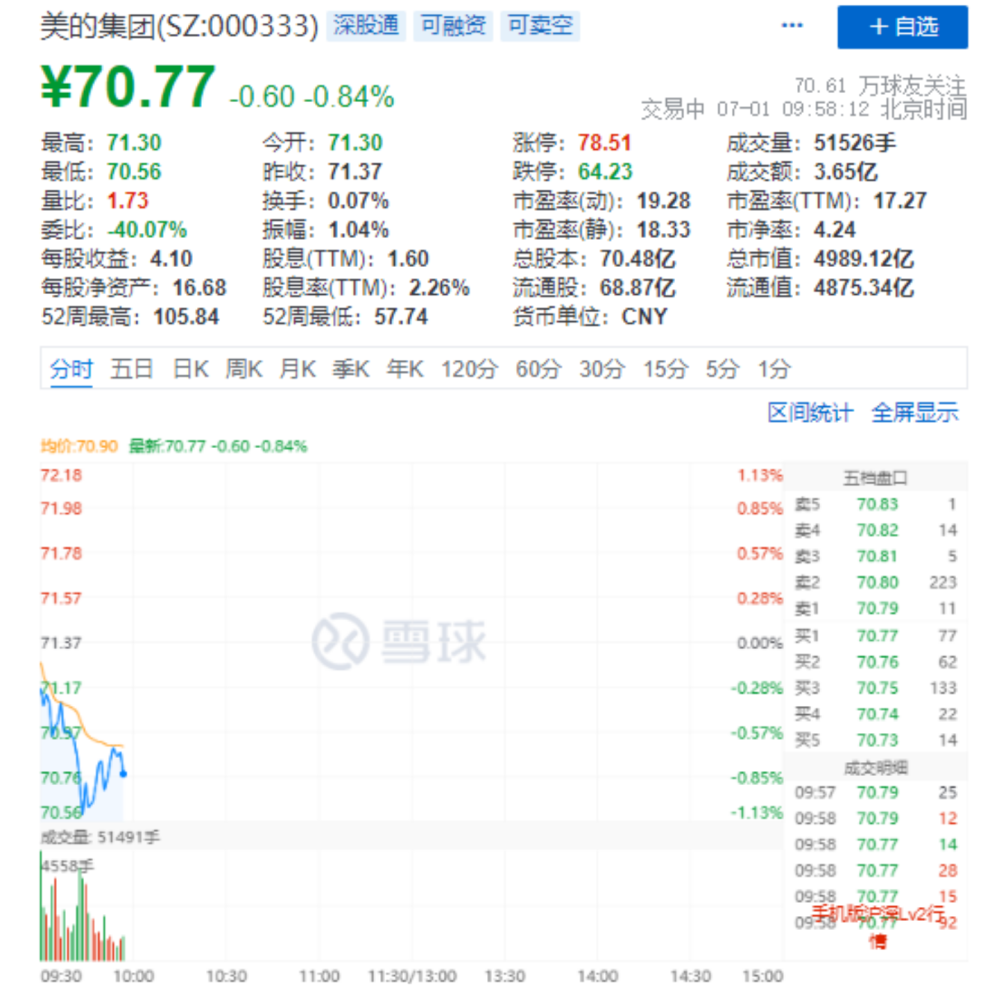
Task: Select the 买5 order row at 70.73
Action: pos(875,740)
